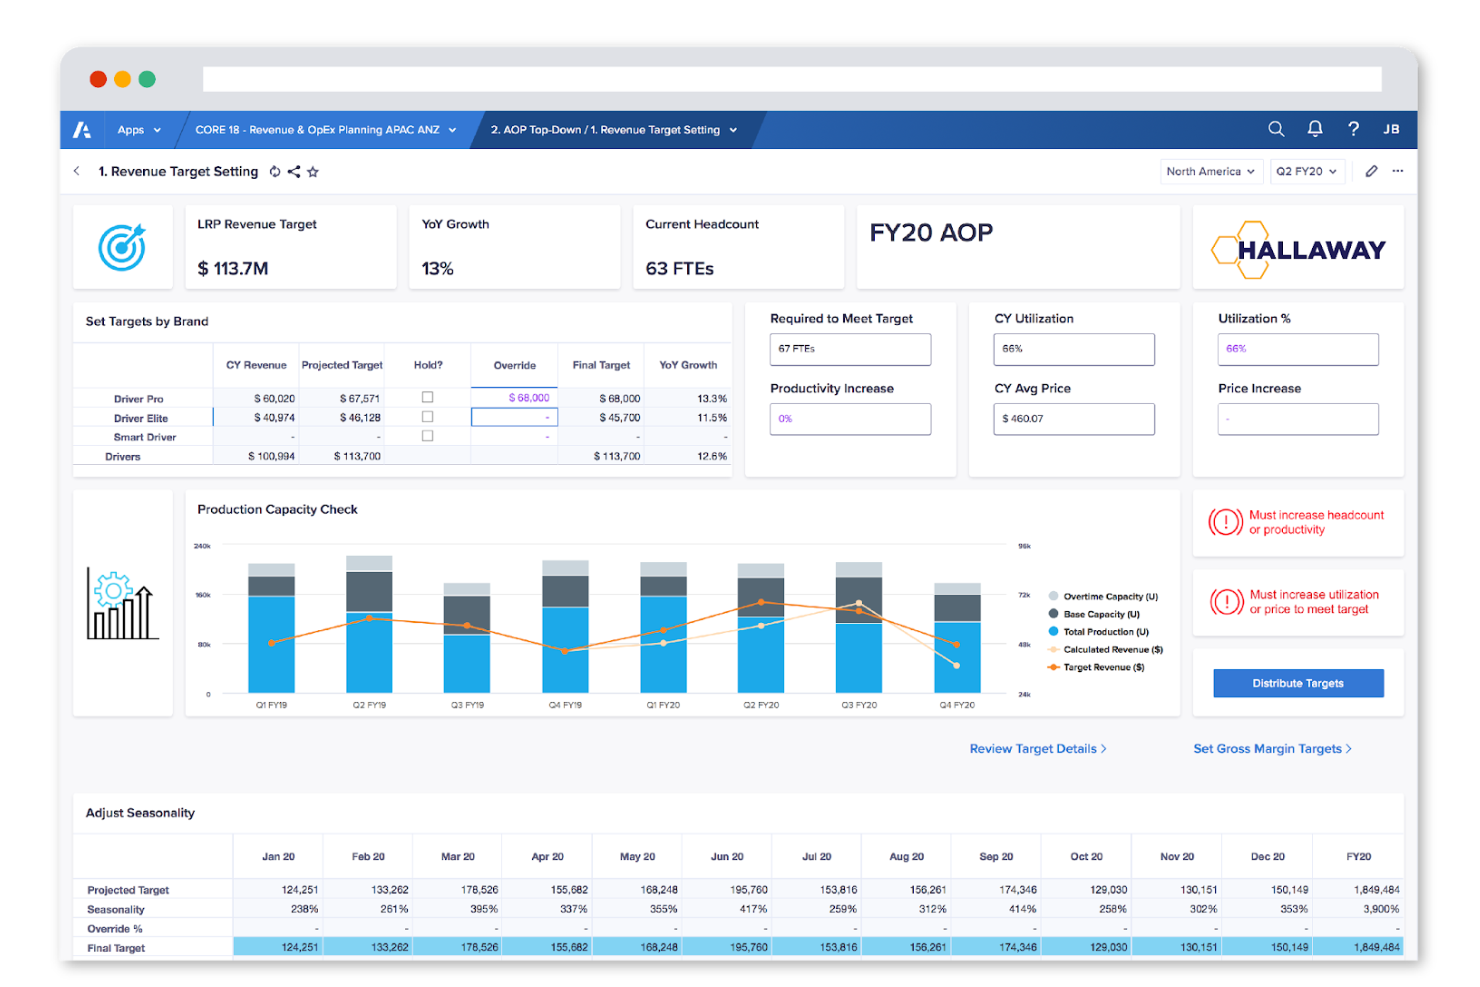
Task: Open the Apps dropdown
Action: pos(139,130)
